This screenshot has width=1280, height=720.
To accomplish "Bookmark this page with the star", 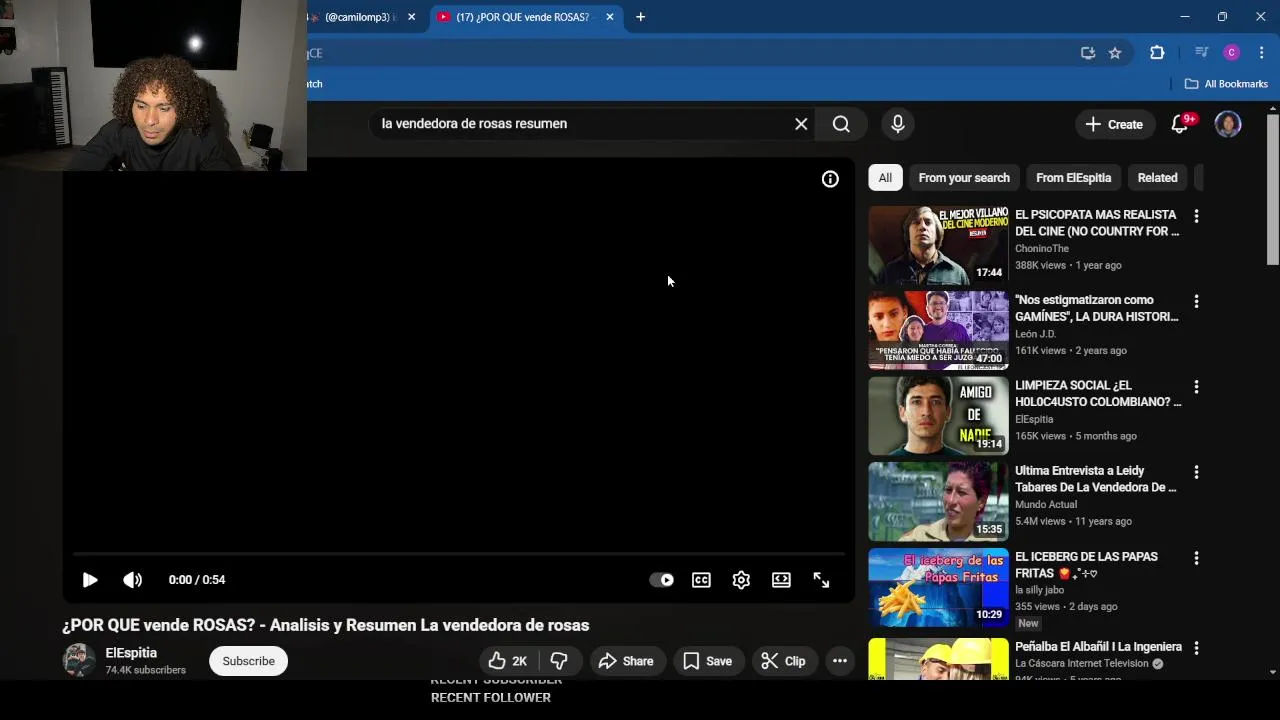I will 1115,53.
